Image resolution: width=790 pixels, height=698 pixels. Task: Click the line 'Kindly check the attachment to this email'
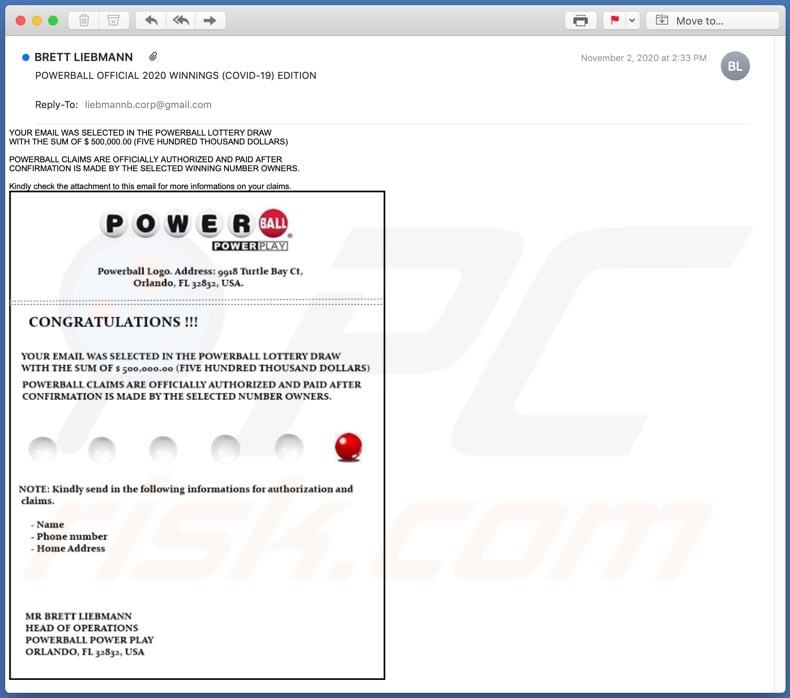[x=150, y=186]
